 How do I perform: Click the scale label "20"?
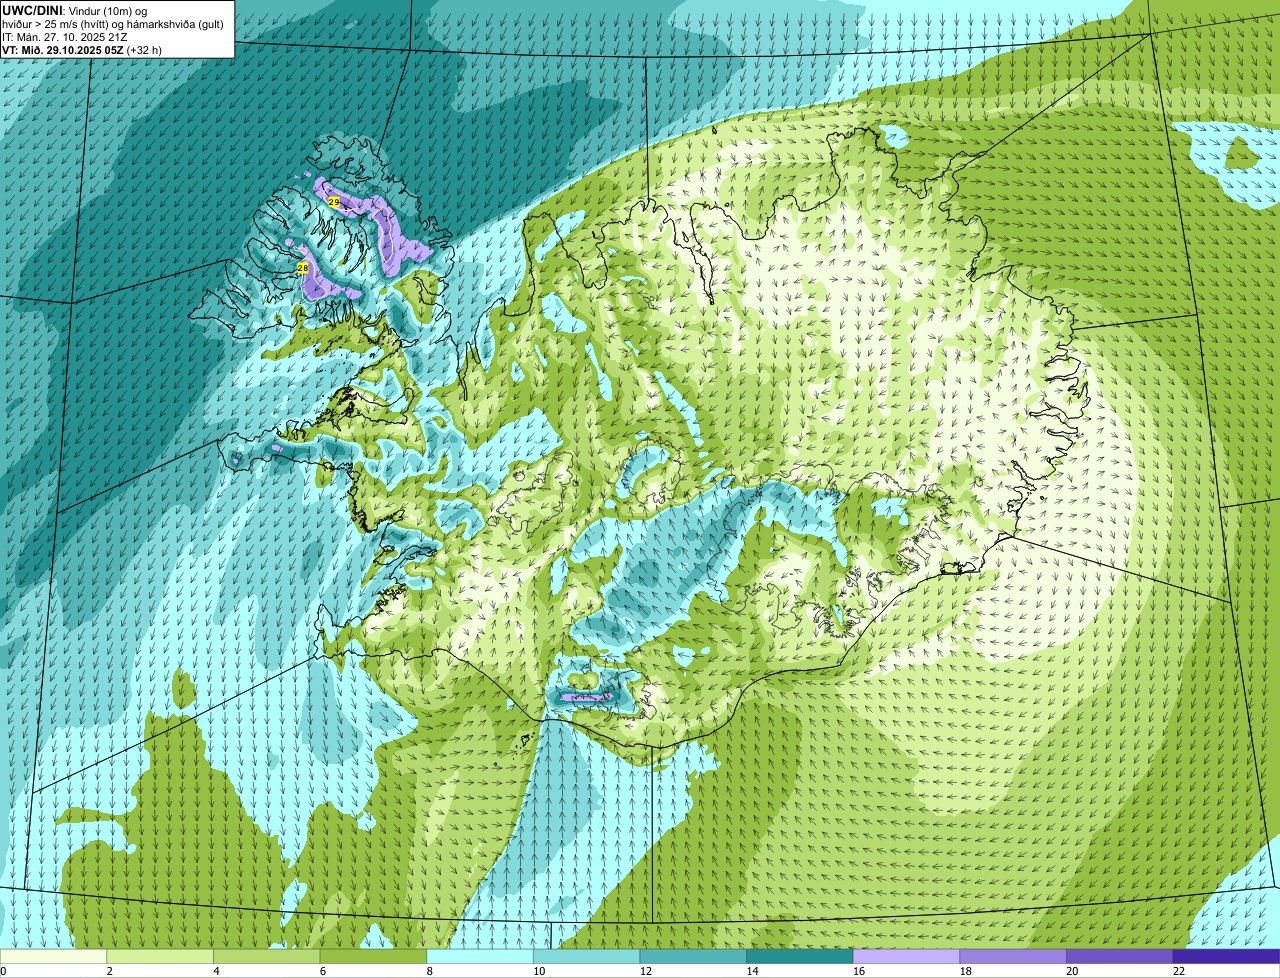(1072, 971)
